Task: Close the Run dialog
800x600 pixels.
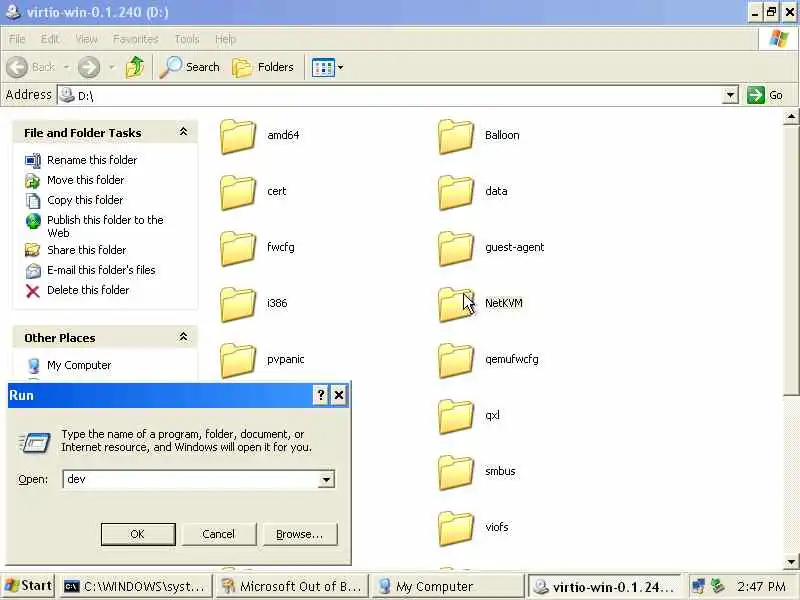Action: [x=339, y=395]
